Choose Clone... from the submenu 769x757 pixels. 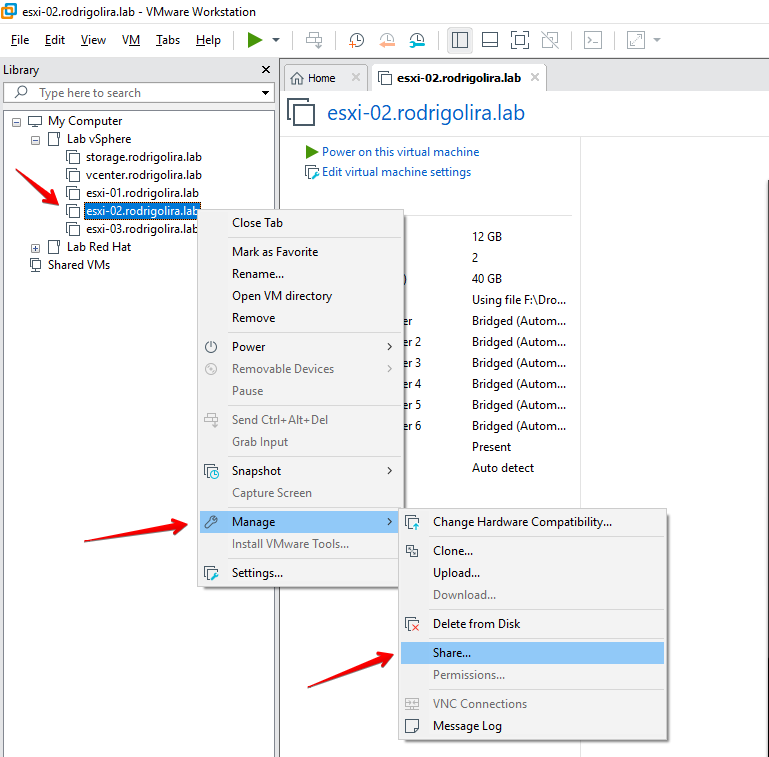pos(452,551)
